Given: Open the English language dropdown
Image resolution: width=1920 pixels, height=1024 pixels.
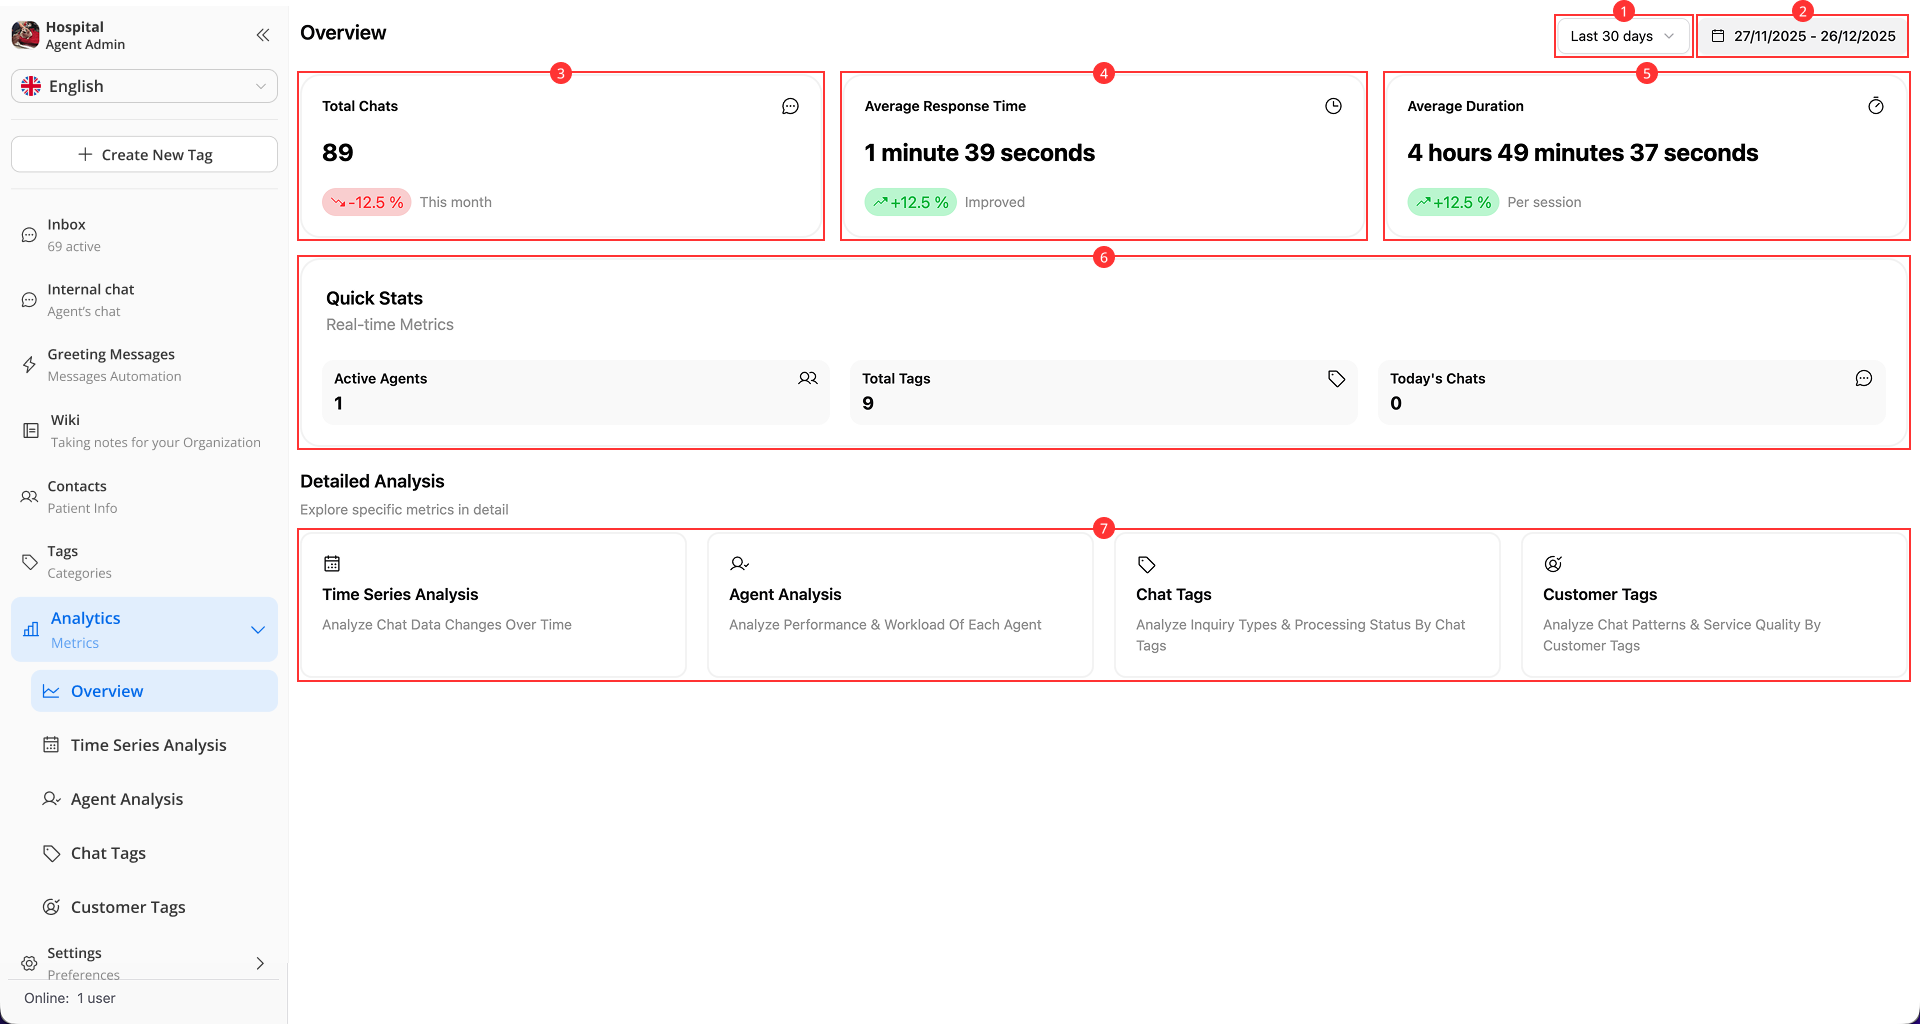Looking at the screenshot, I should (144, 86).
